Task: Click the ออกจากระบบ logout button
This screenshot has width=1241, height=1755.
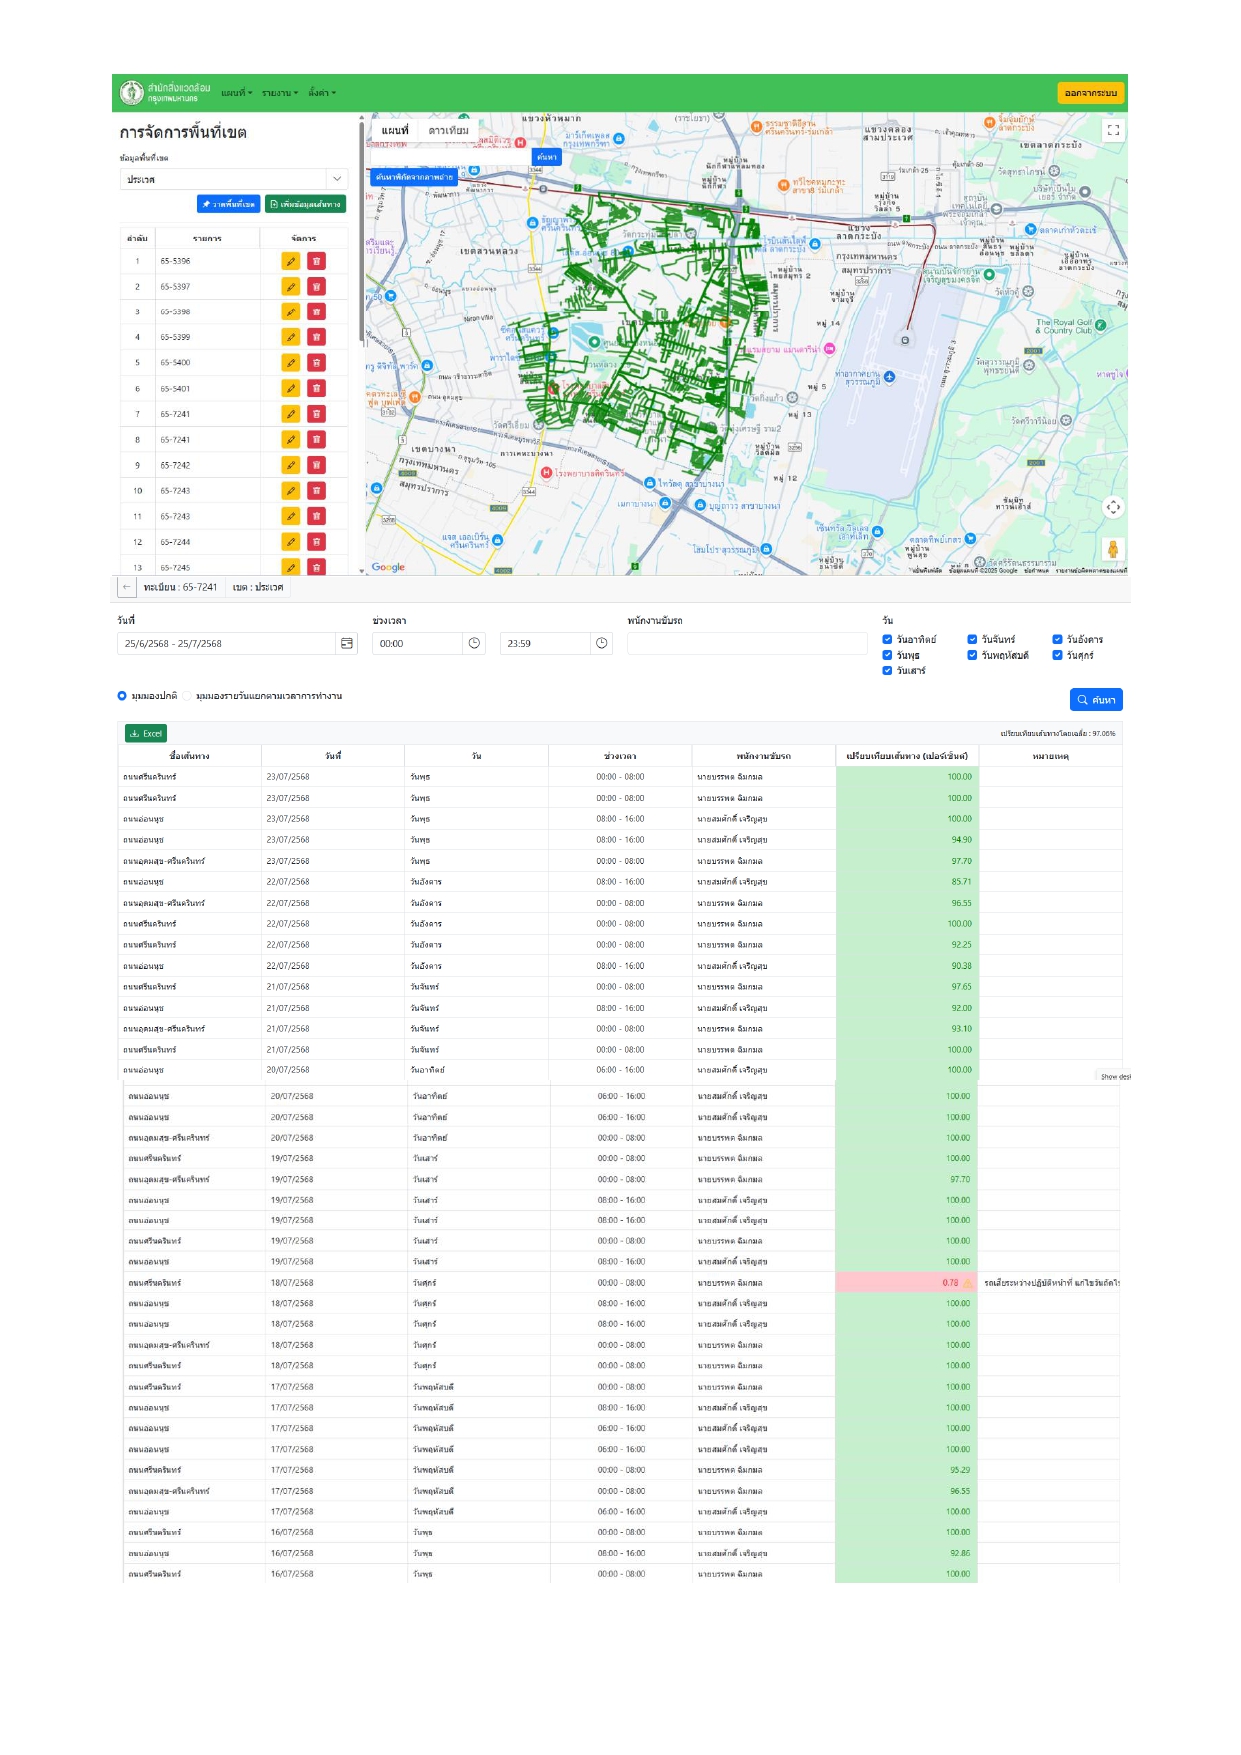Action: (x=1090, y=93)
